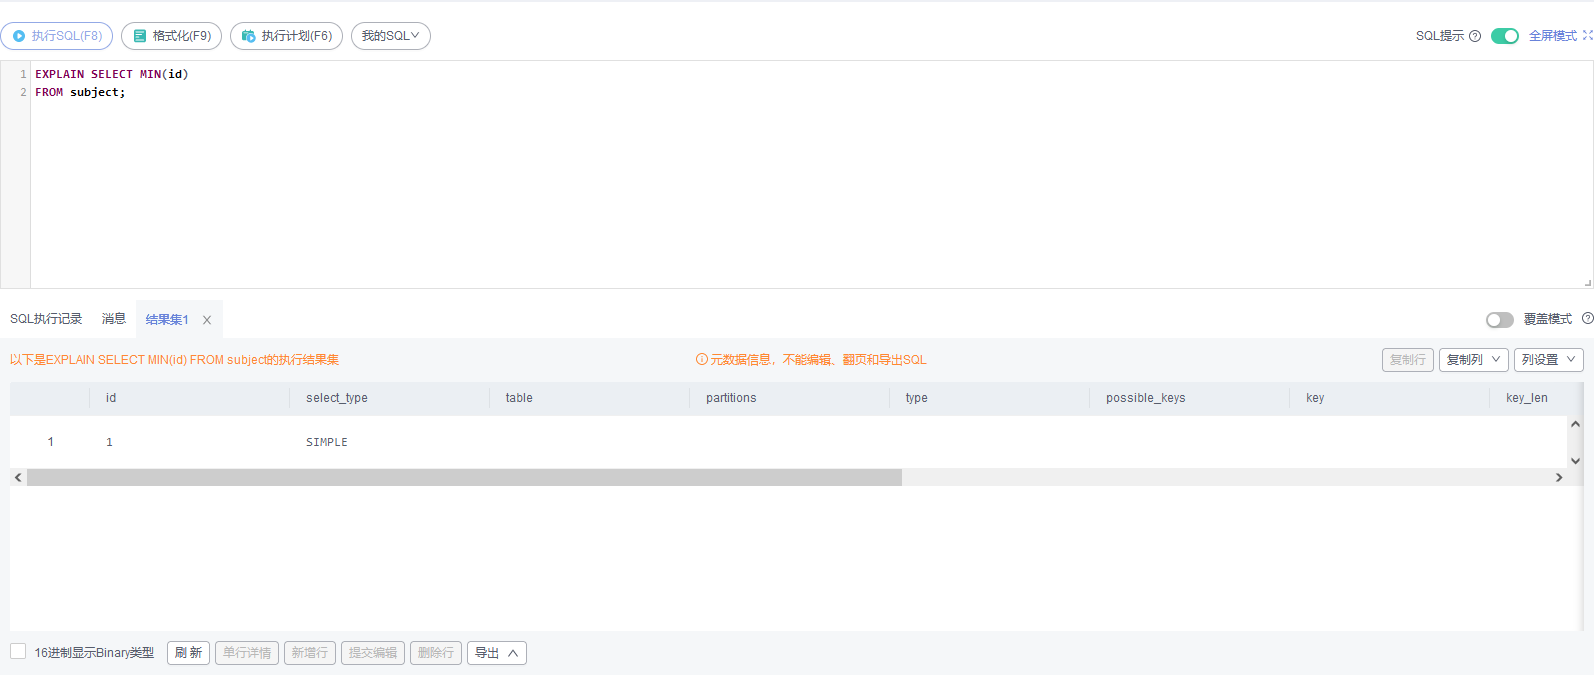Click the vertical scroll down arrow

coord(1575,461)
